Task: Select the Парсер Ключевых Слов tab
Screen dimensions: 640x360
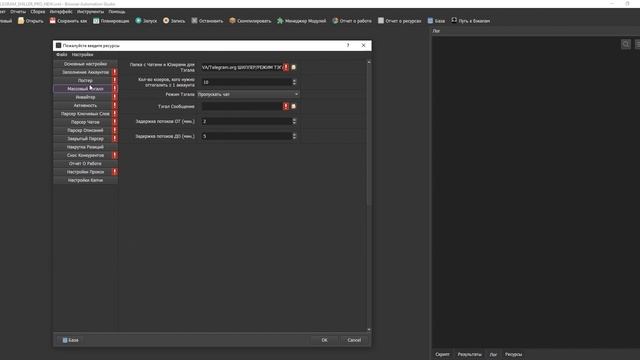Action: click(x=85, y=114)
